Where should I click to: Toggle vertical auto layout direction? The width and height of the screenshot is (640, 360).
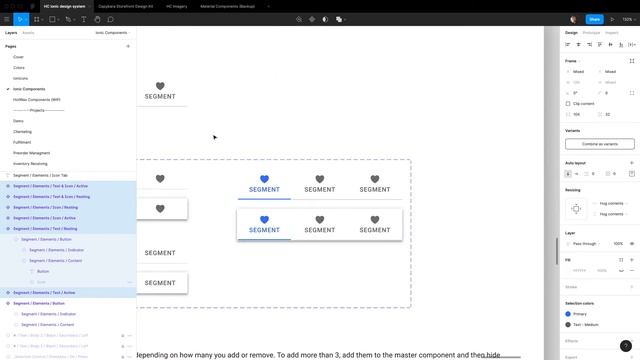click(568, 173)
